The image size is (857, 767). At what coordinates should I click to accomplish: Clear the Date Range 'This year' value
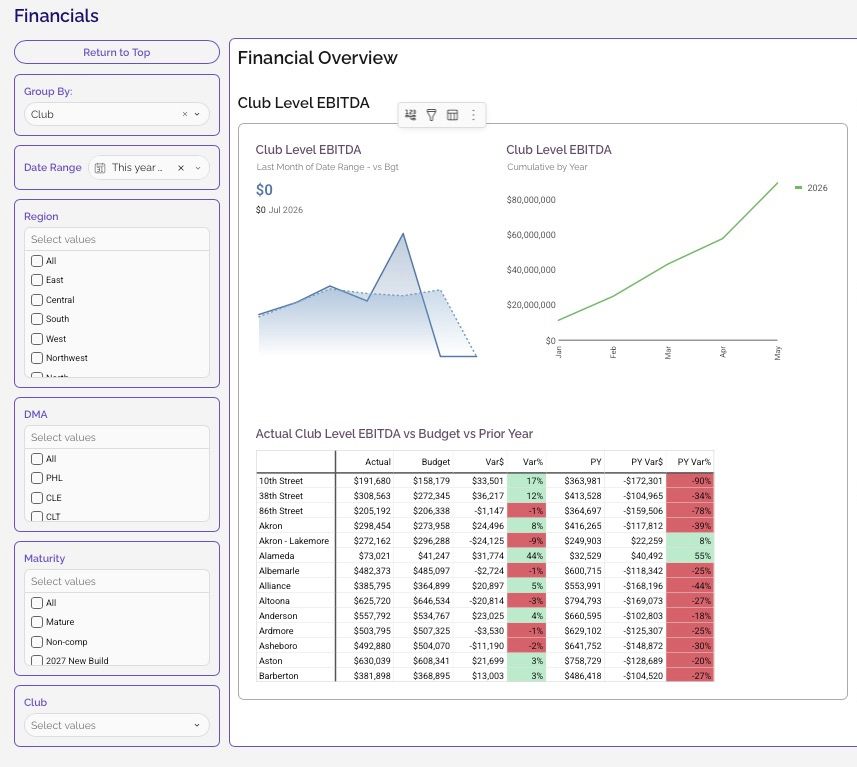[x=181, y=168]
